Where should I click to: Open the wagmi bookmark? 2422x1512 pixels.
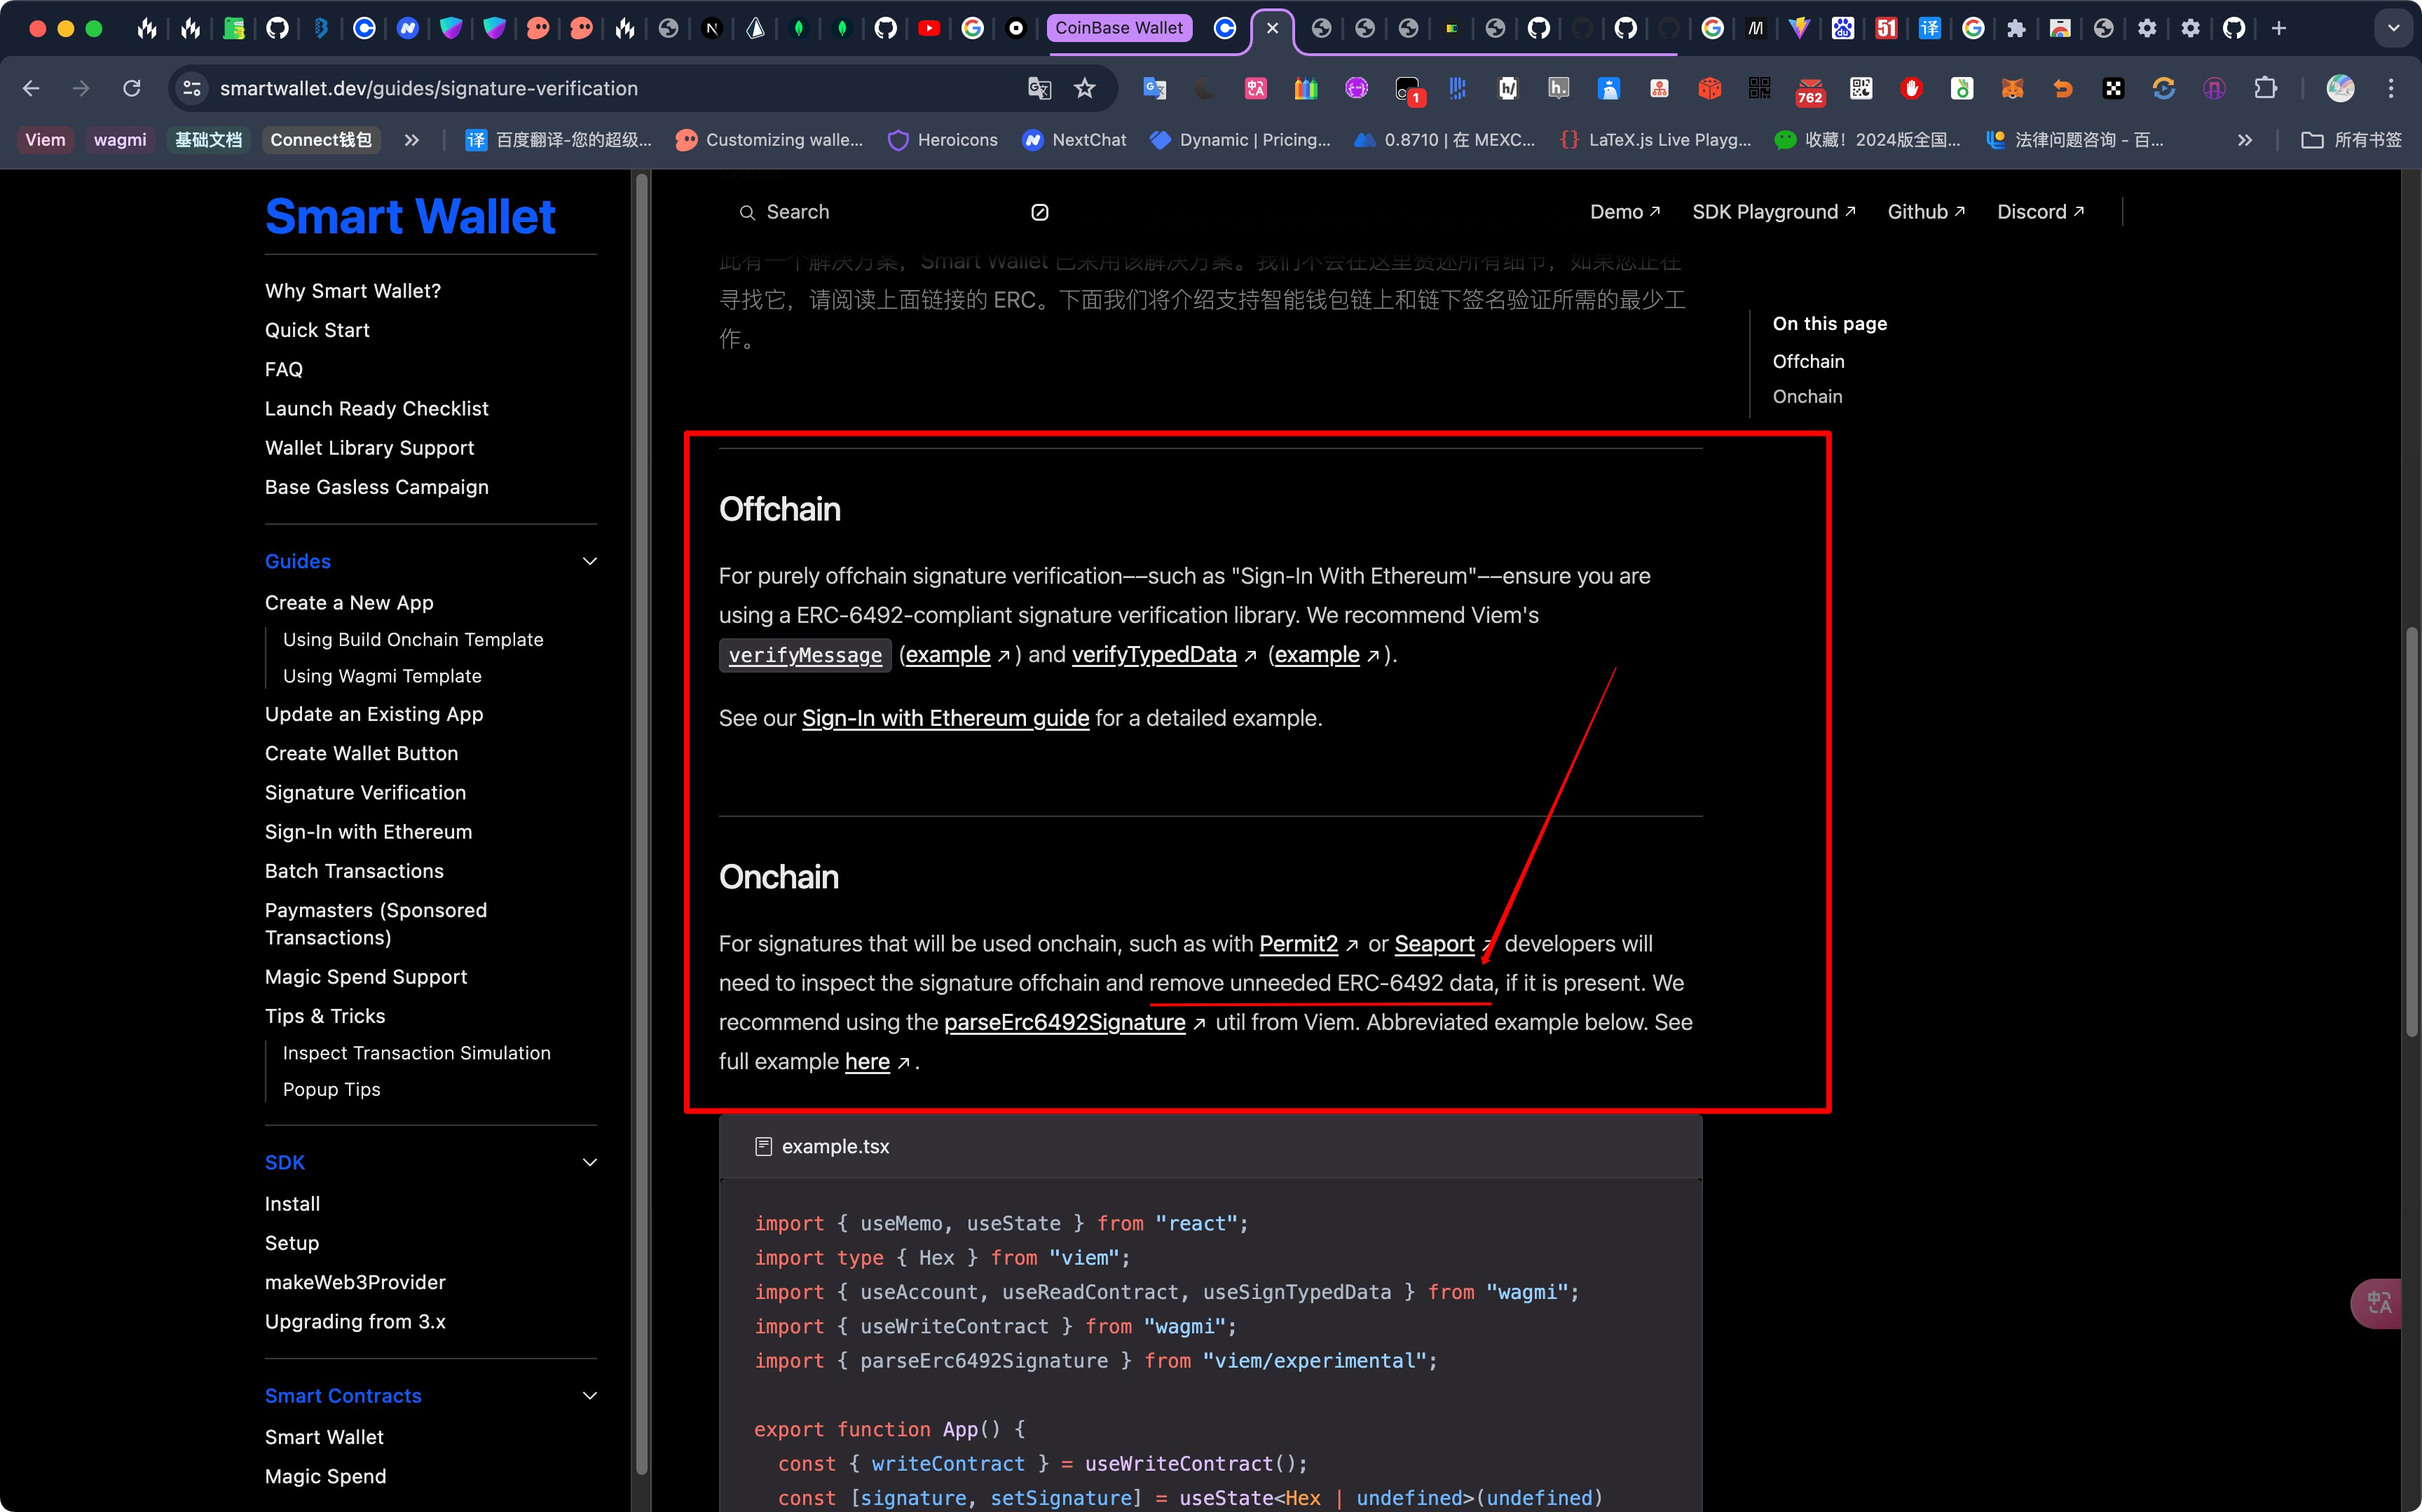pyautogui.click(x=120, y=140)
